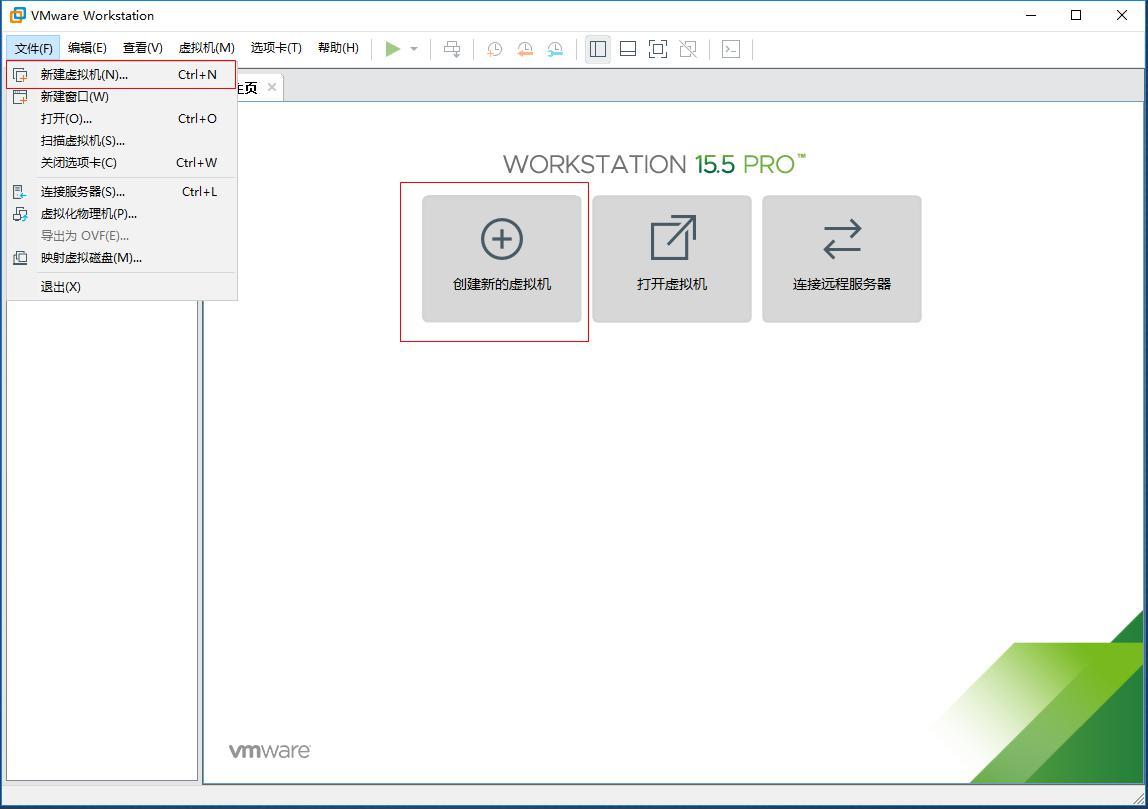Open the 编辑(E) menu
Image resolution: width=1148 pixels, height=809 pixels.
(87, 47)
